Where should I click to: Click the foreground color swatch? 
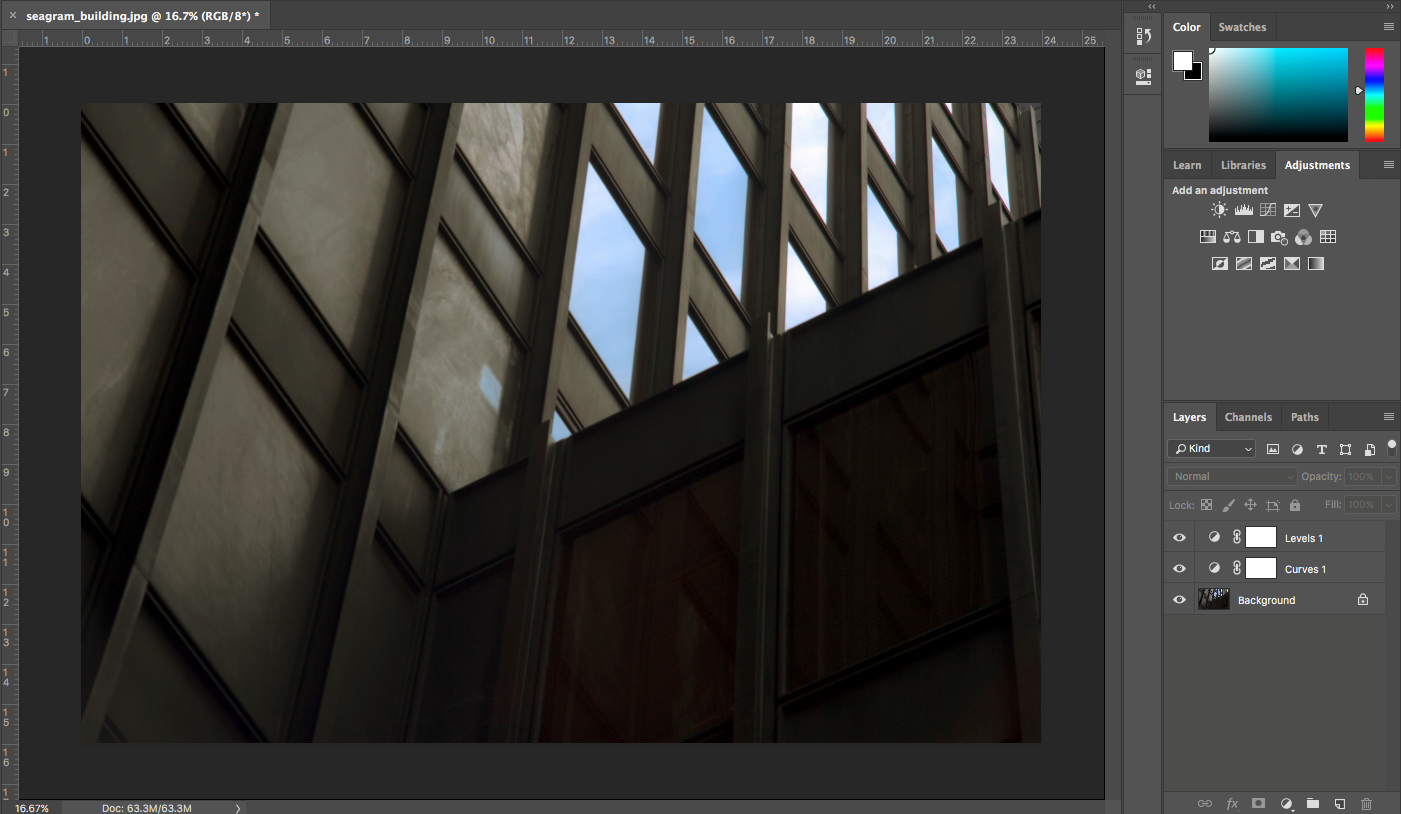[1182, 61]
